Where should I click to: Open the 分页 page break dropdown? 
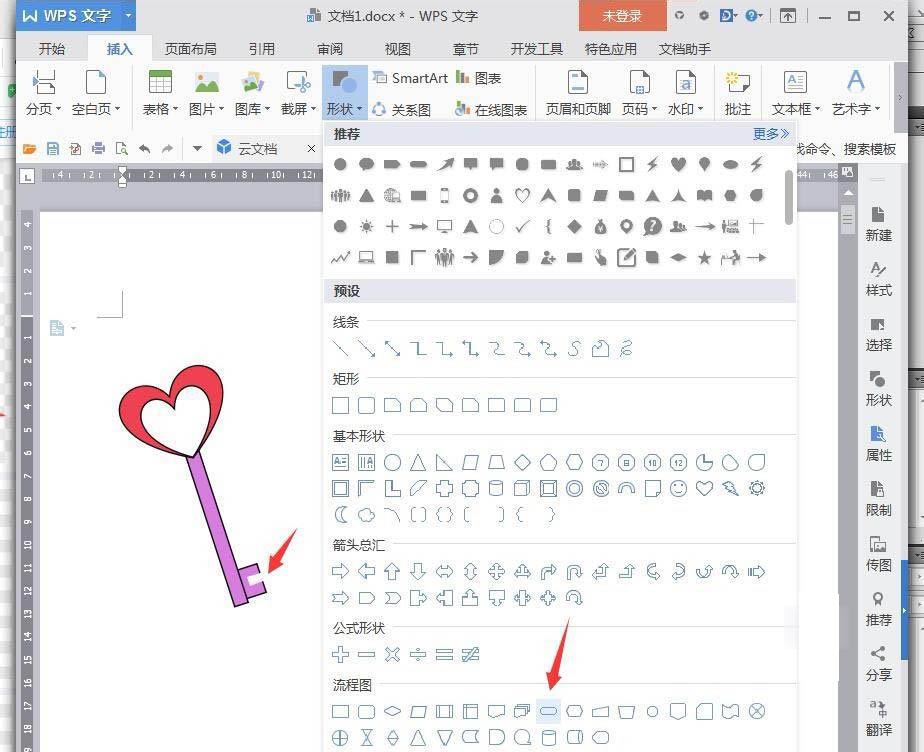[x=44, y=93]
